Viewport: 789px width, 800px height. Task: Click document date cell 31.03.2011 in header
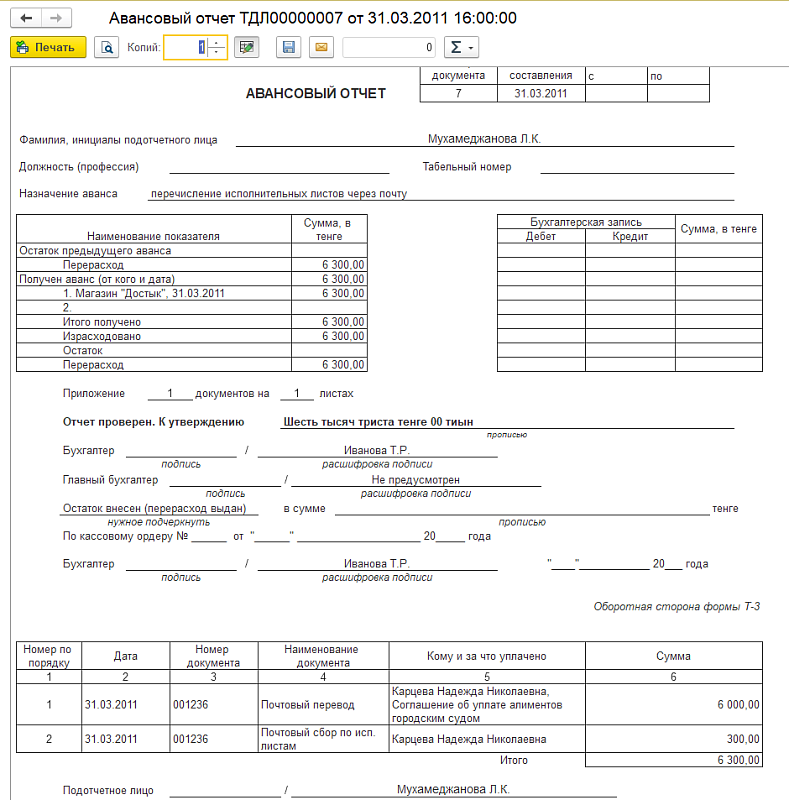pyautogui.click(x=540, y=93)
